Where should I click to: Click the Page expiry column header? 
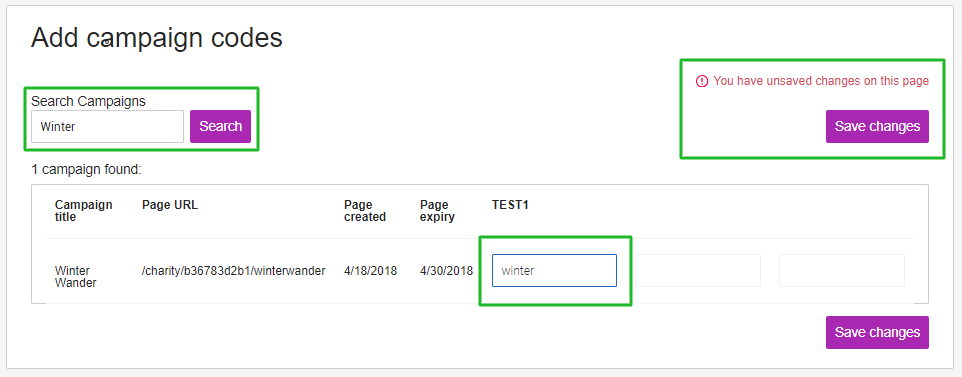coord(437,211)
